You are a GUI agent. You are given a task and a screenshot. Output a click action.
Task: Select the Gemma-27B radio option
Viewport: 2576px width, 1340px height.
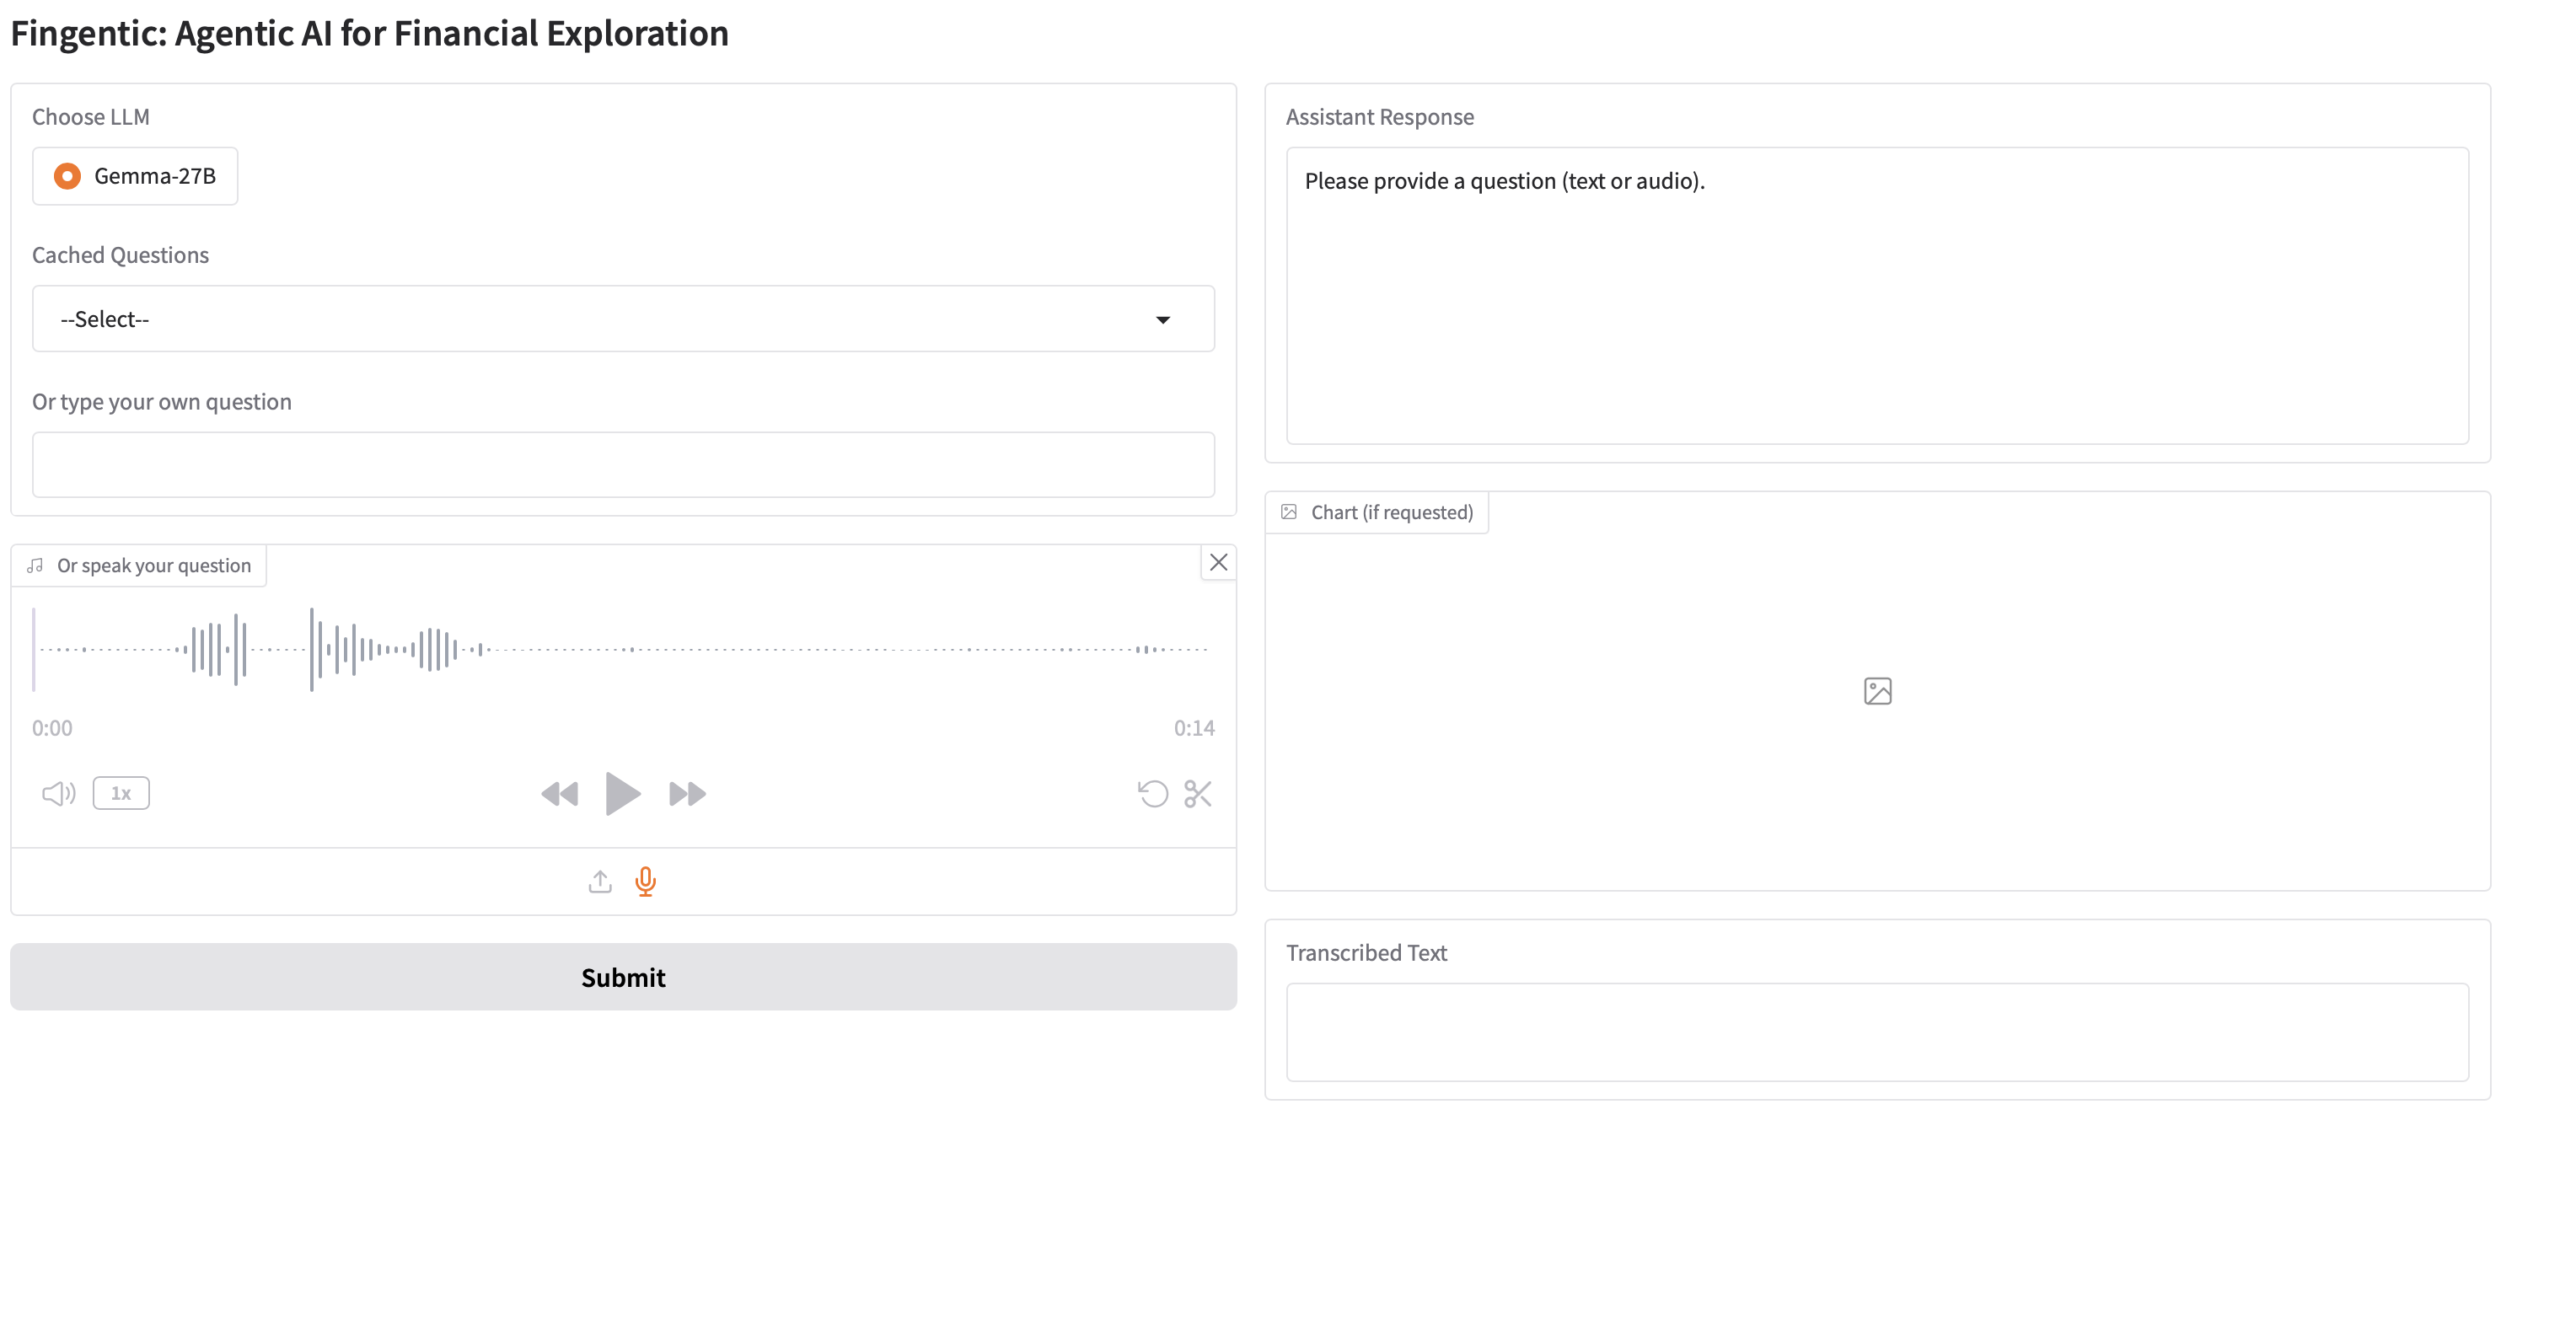[68, 176]
